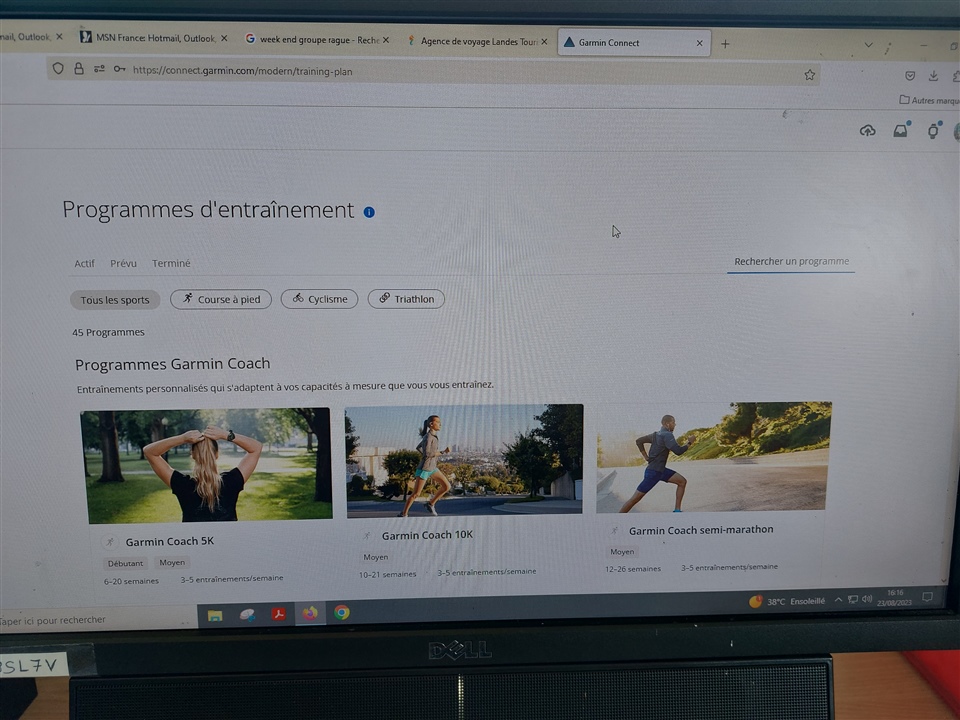Image resolution: width=960 pixels, height=720 pixels.
Task: Click the info icon beside Programmes d'entraînement
Action: 369,212
